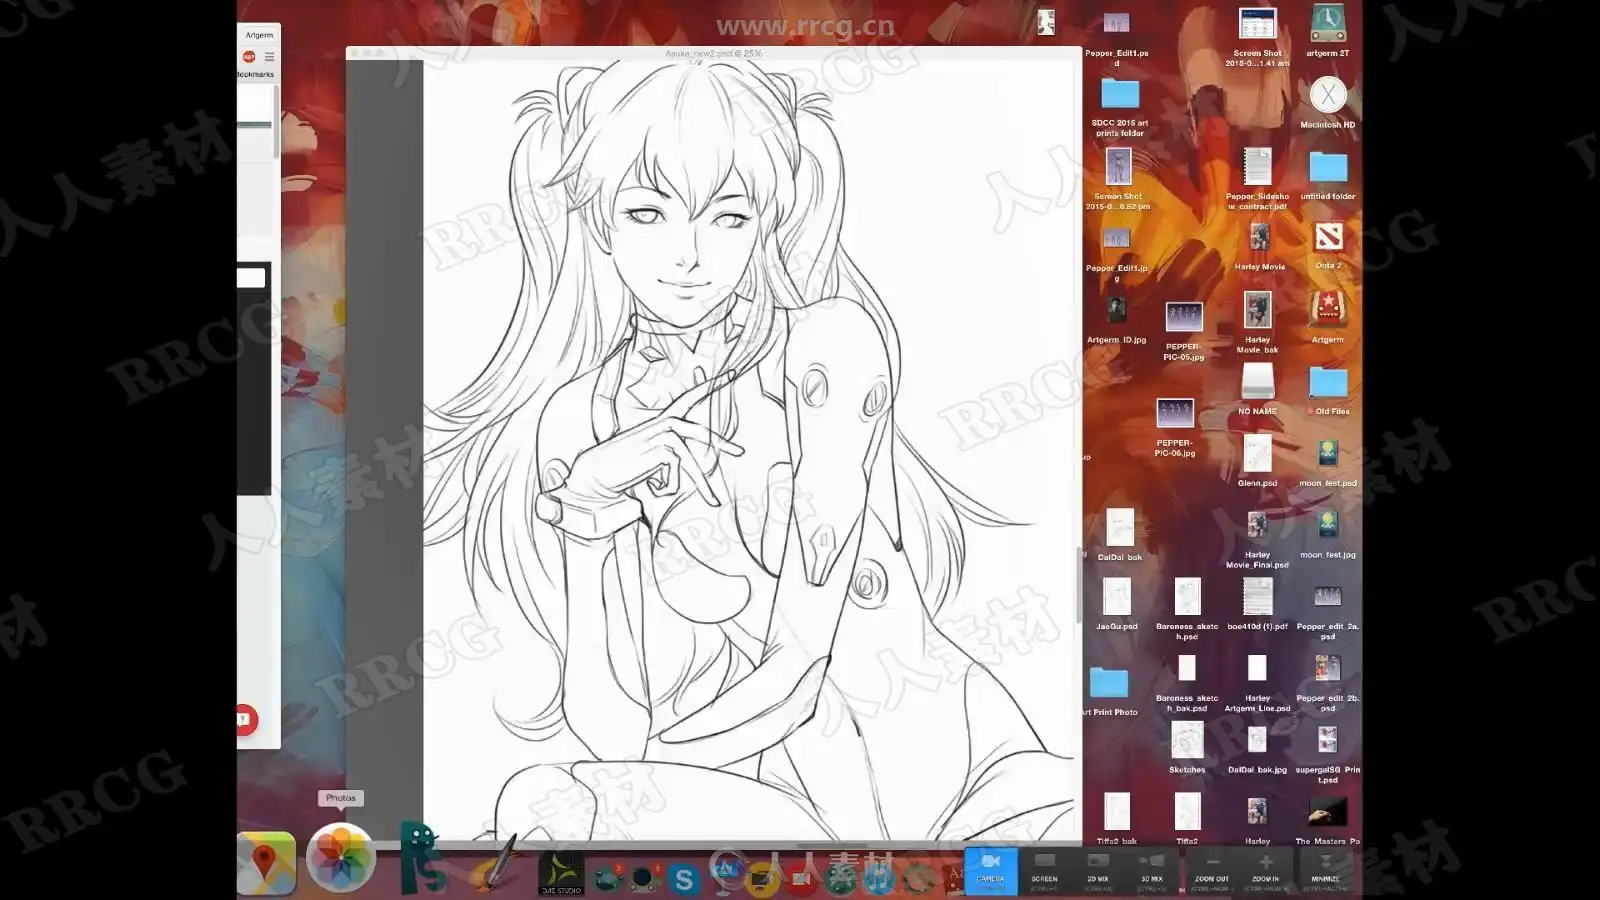The width and height of the screenshot is (1600, 900).
Task: Open the hamburger menu in the Artgerm browser window
Action: pos(269,57)
